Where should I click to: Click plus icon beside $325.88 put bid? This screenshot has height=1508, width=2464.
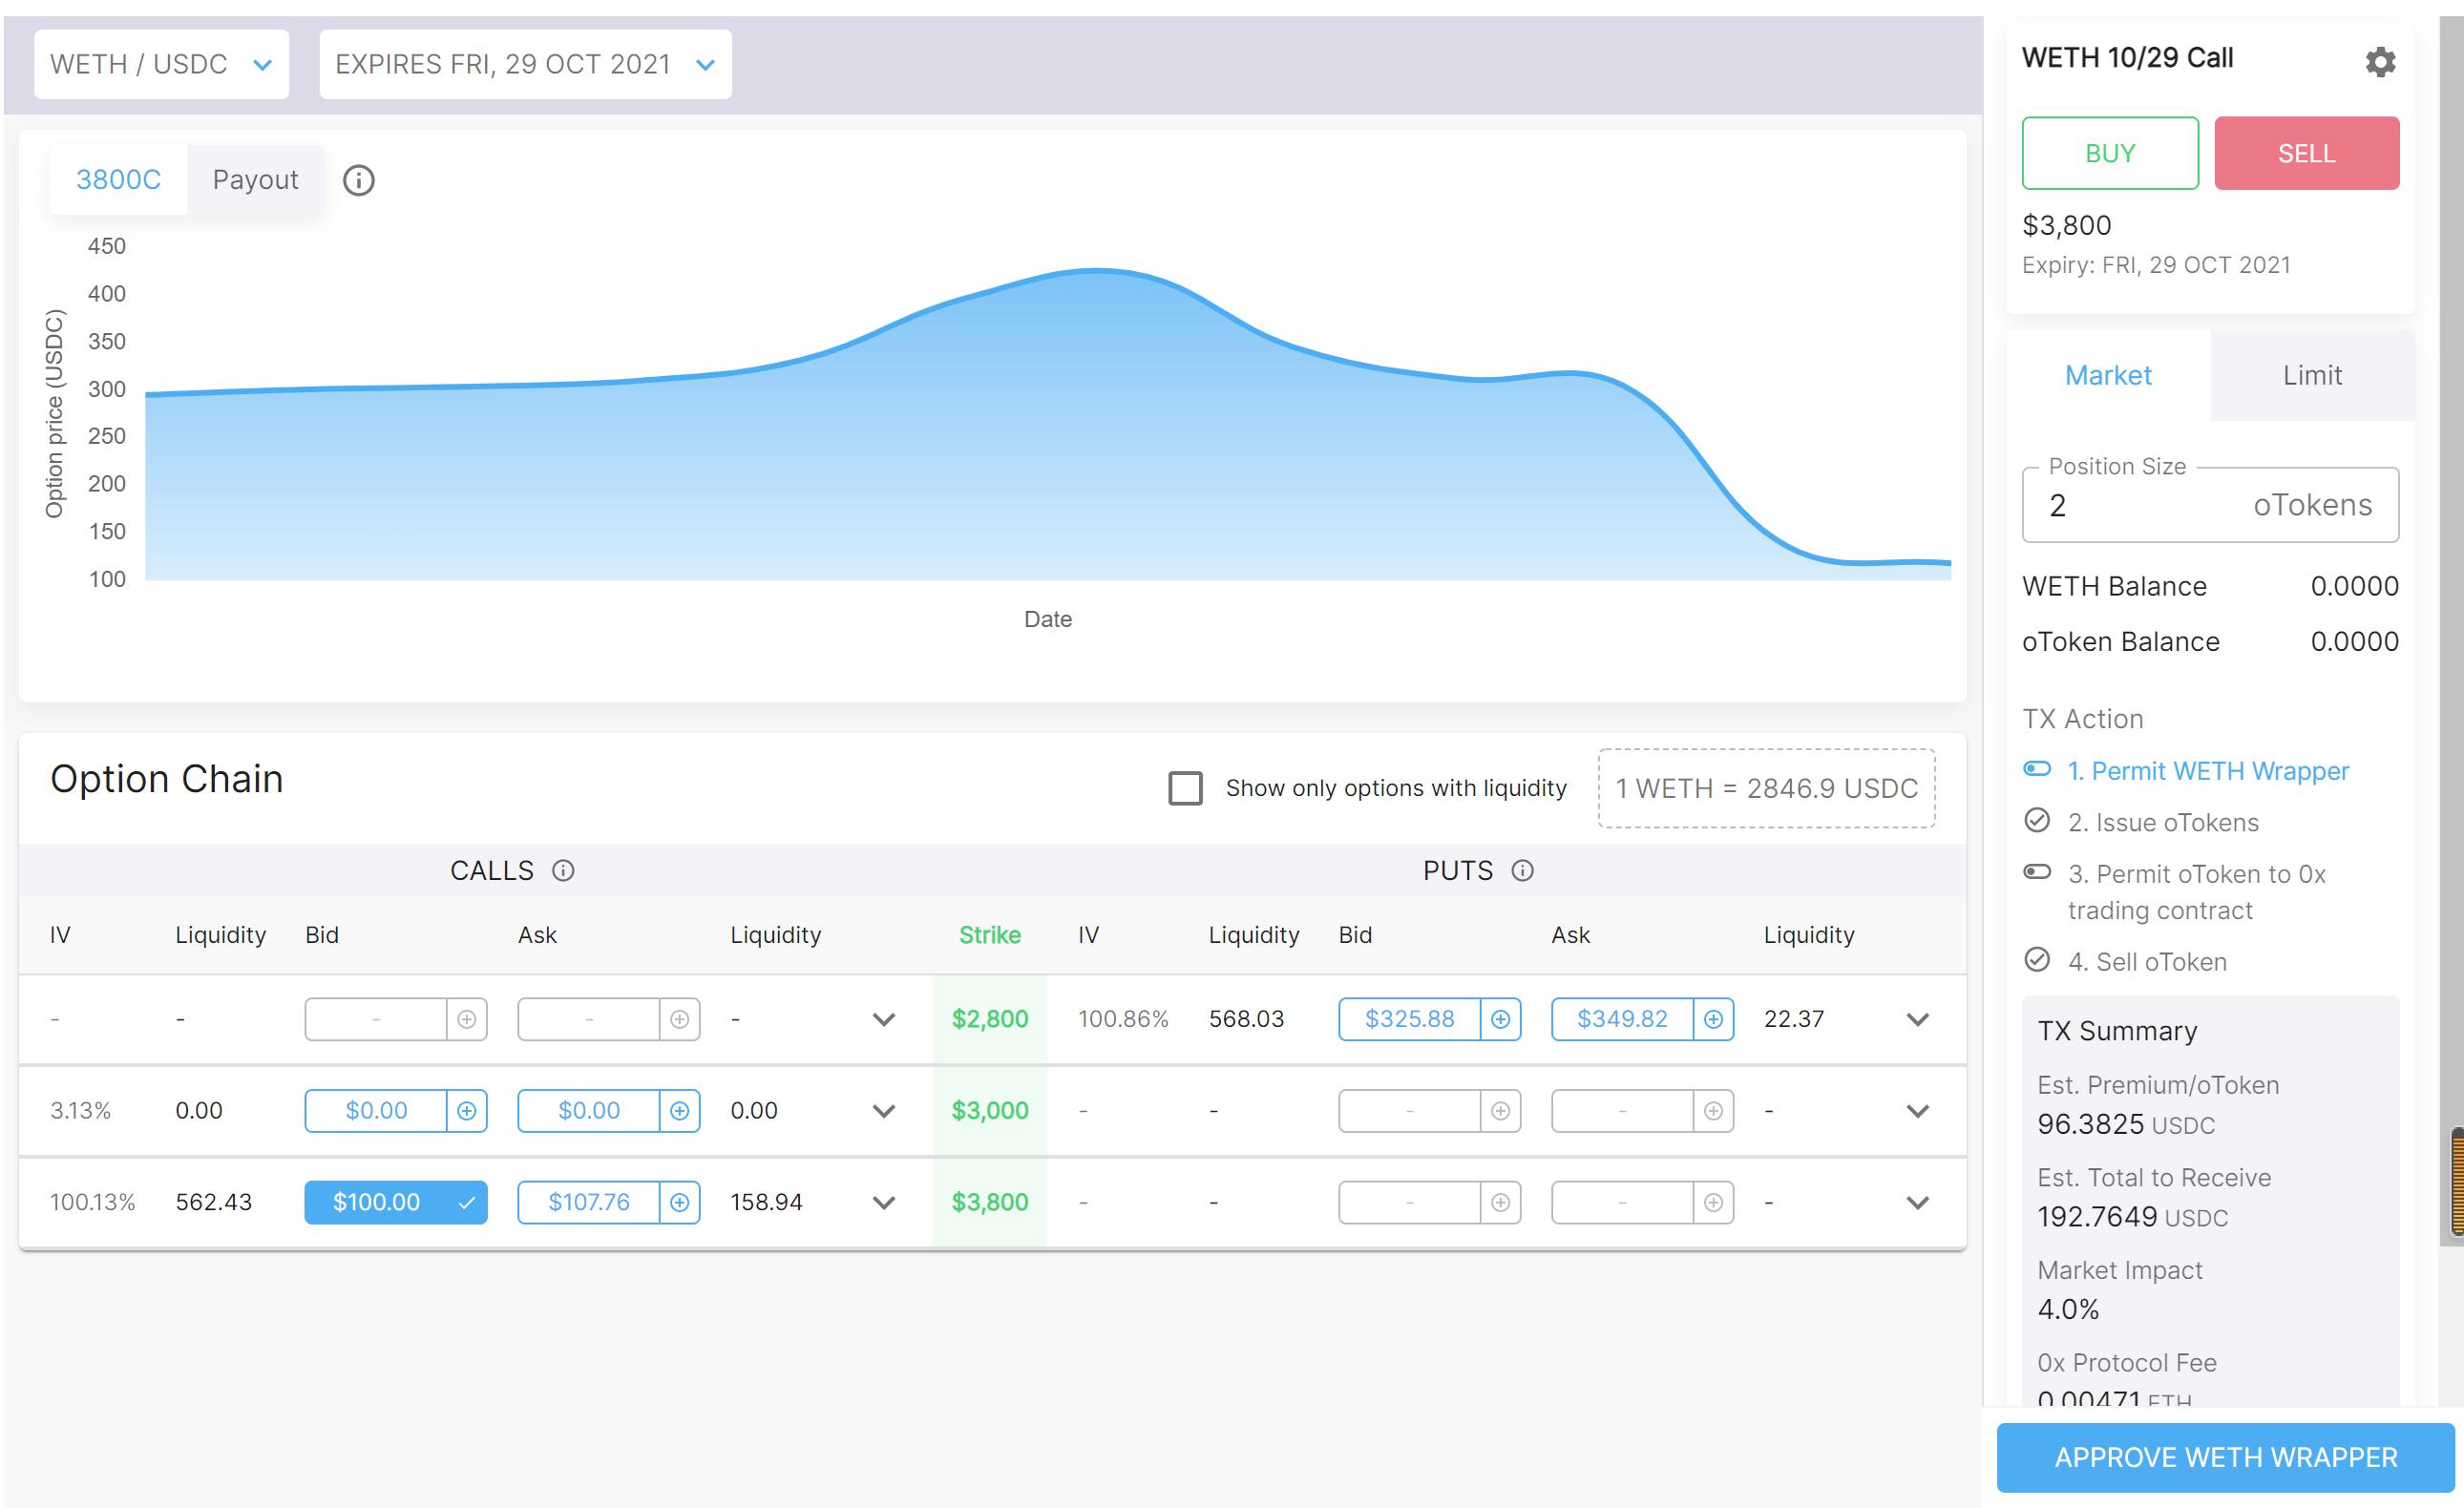[1499, 1019]
